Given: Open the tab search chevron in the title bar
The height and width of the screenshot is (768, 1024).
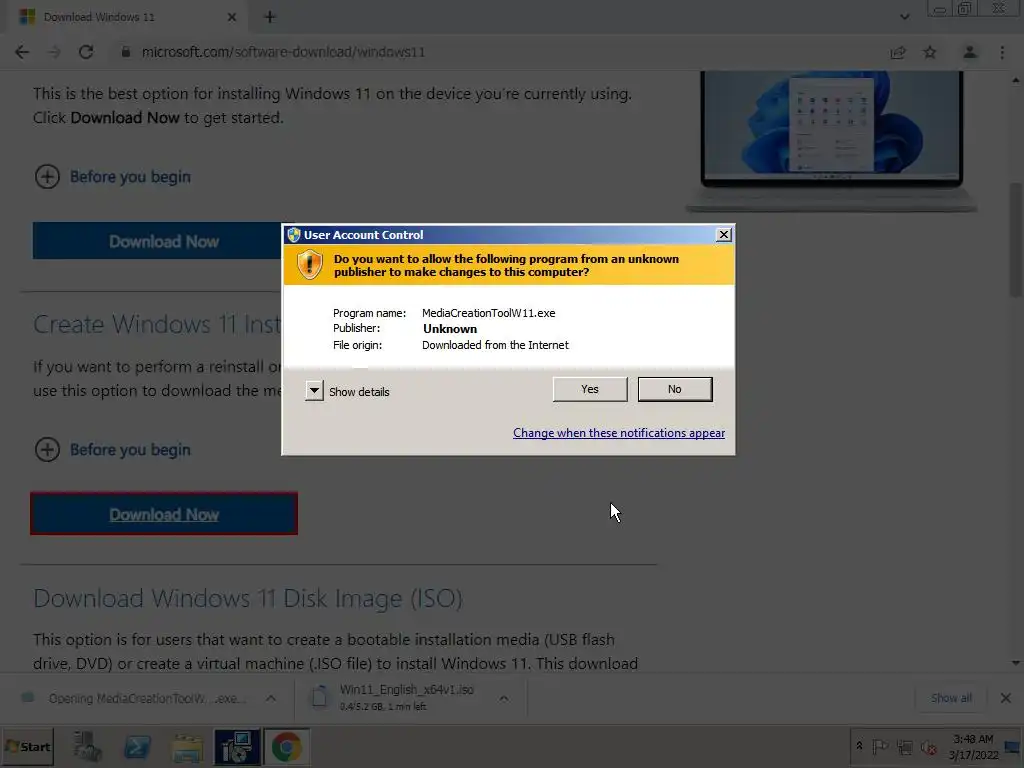Looking at the screenshot, I should pyautogui.click(x=904, y=17).
